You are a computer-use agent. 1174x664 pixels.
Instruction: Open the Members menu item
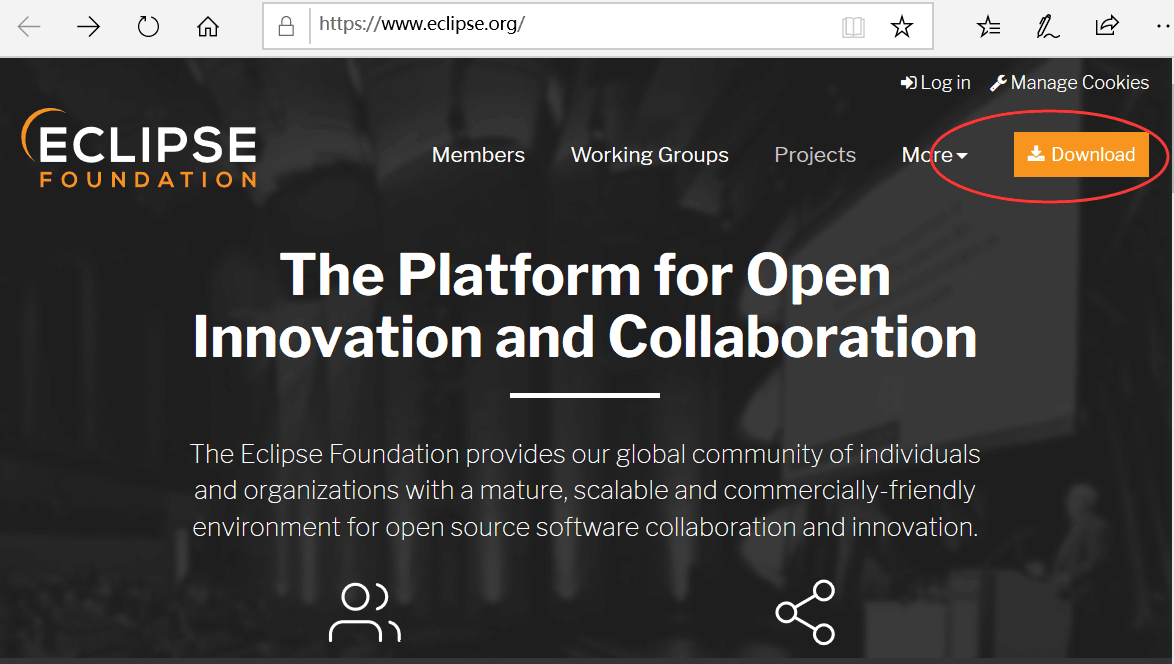click(478, 155)
